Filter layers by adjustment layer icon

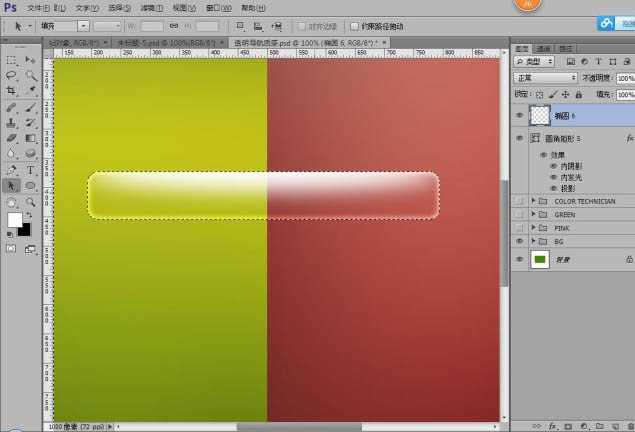coord(584,62)
